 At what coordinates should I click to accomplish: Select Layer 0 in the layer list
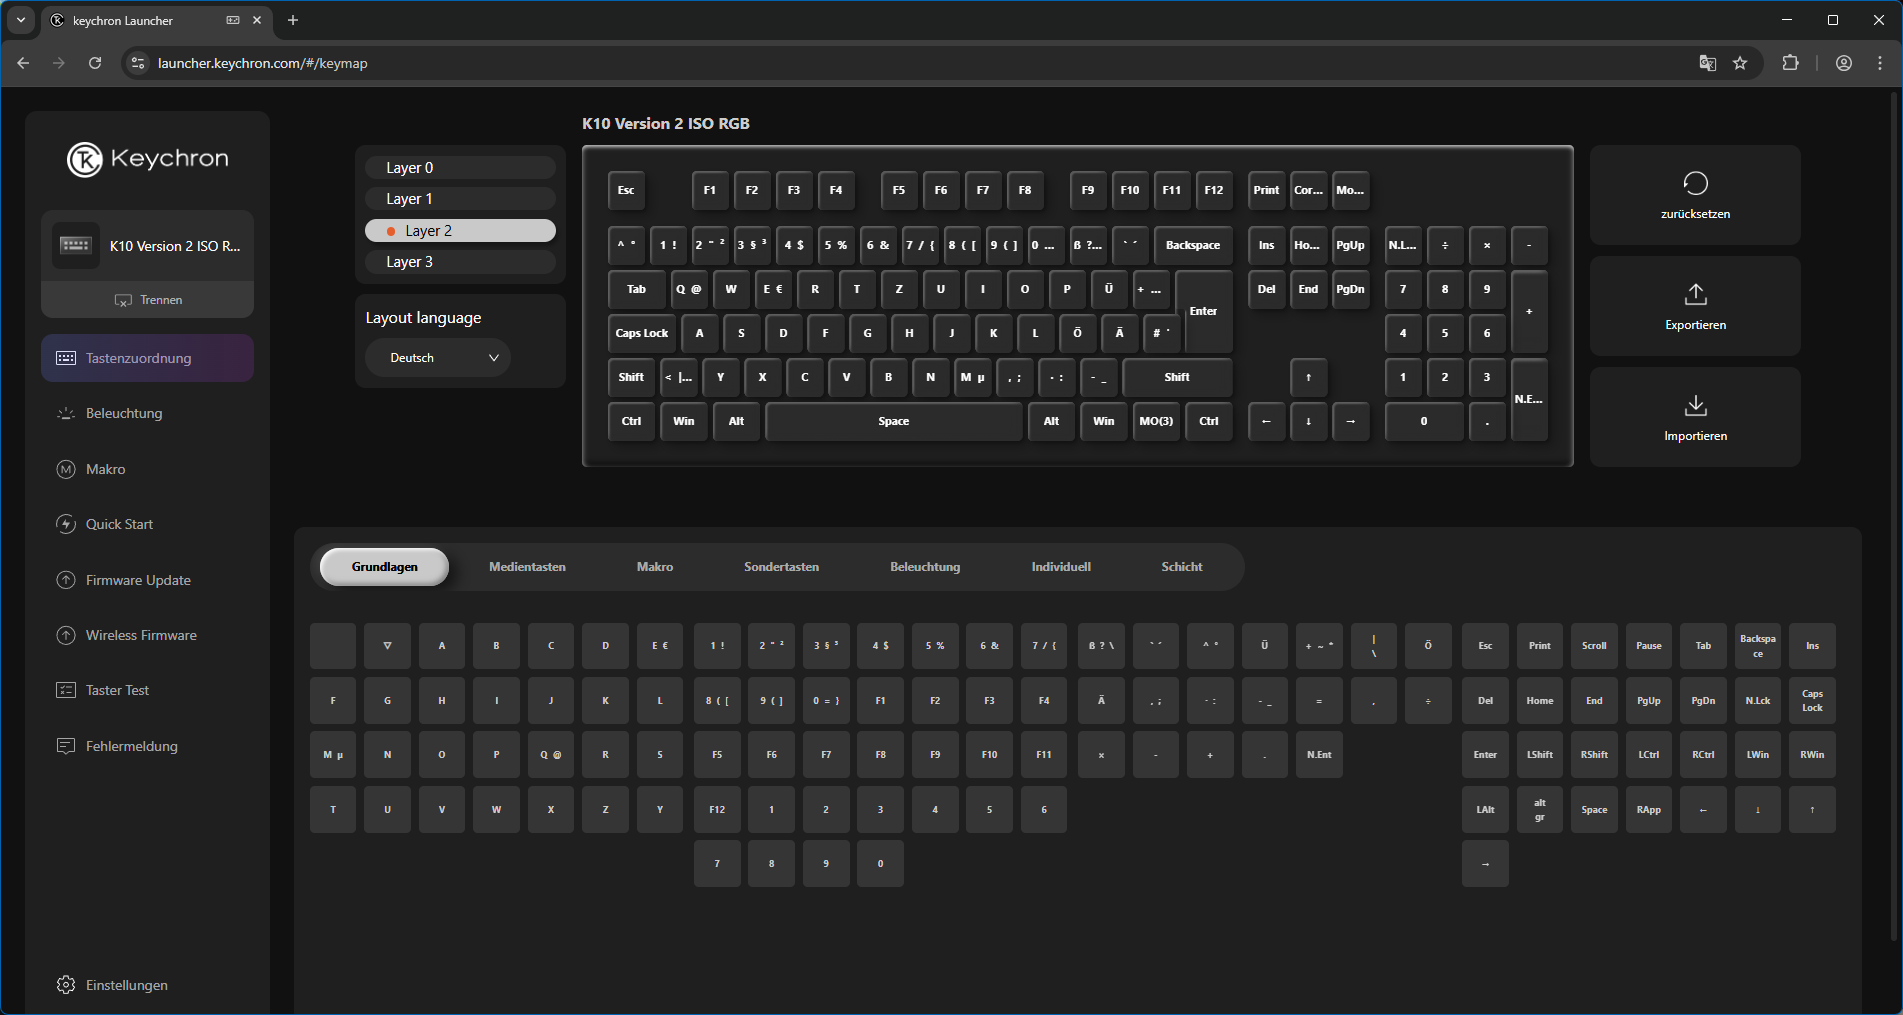coord(460,168)
